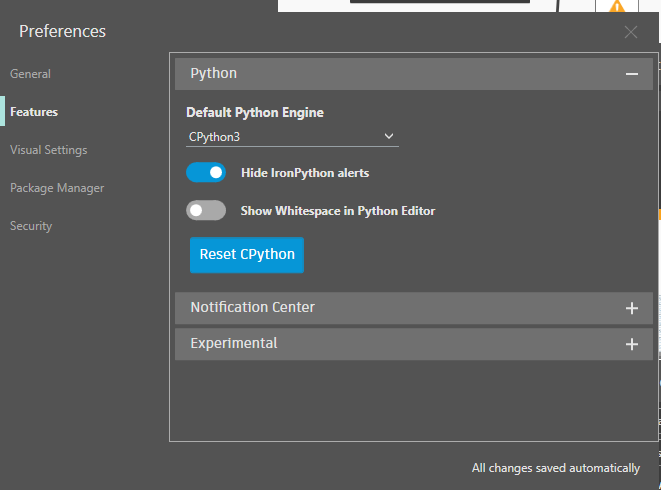Click the Python section header
This screenshot has width=661, height=490.
[414, 74]
